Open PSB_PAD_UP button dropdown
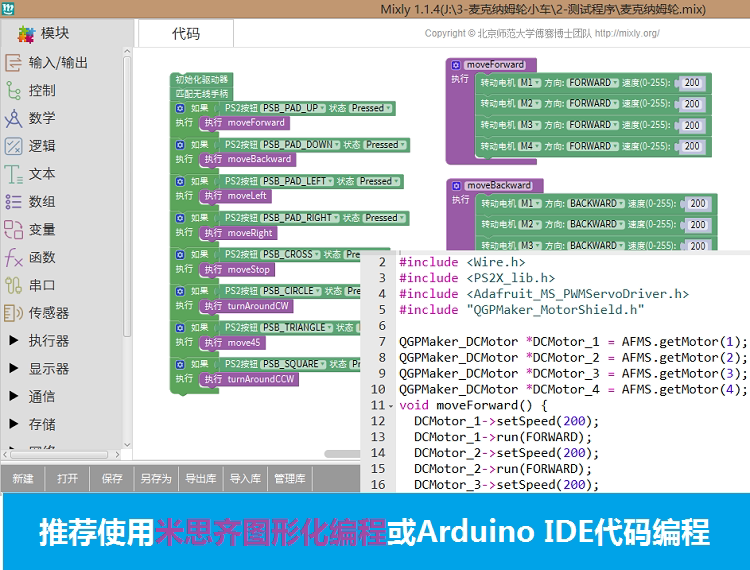 click(294, 108)
